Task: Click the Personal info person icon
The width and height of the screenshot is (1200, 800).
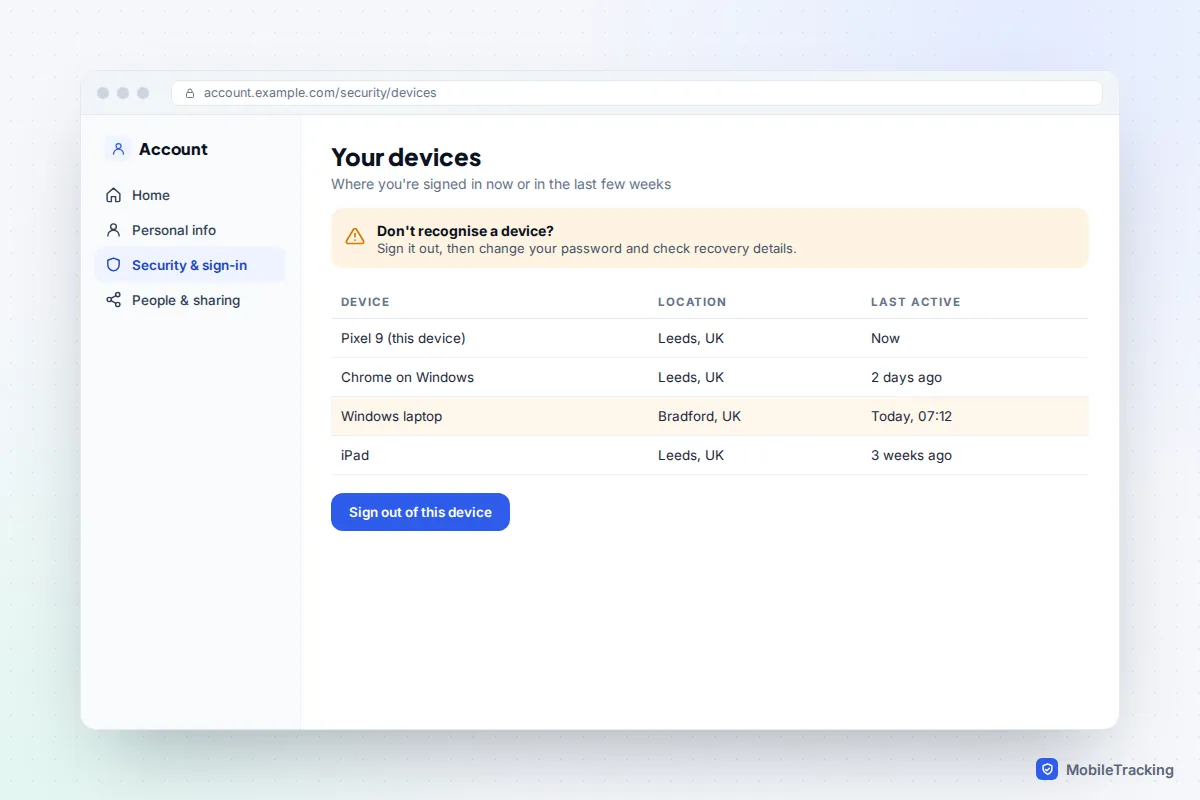Action: pos(113,230)
